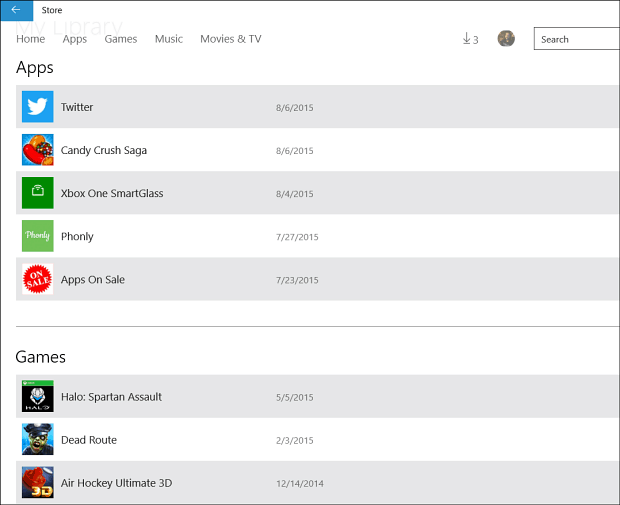
Task: Open the Air Hockey Ultimate 3D title
Action: 116,483
